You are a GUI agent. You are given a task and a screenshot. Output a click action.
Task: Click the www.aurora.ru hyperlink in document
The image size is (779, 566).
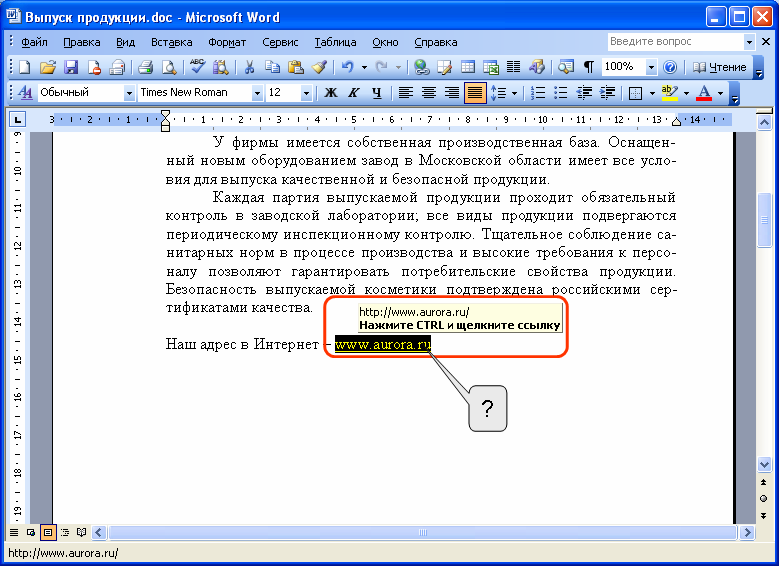(382, 344)
